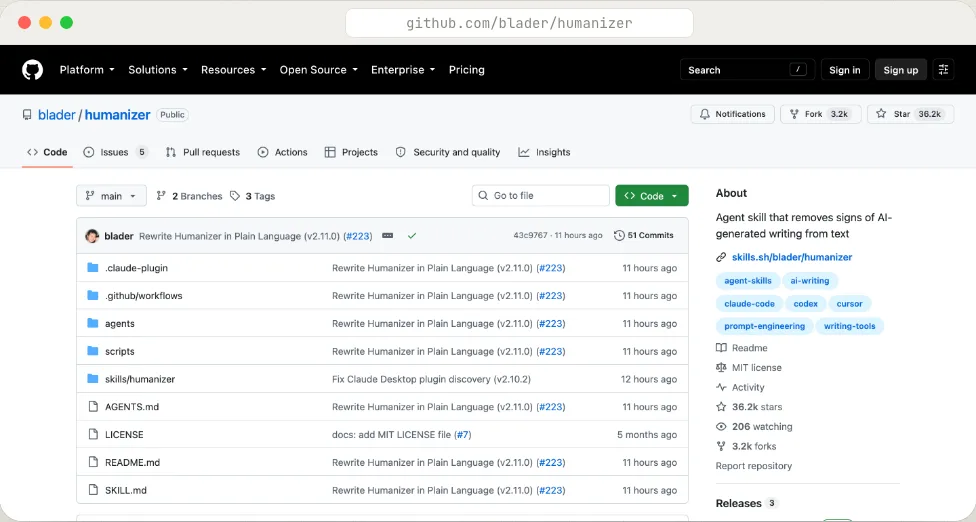Open the Releases heading link
The height and width of the screenshot is (522, 976).
(739, 503)
